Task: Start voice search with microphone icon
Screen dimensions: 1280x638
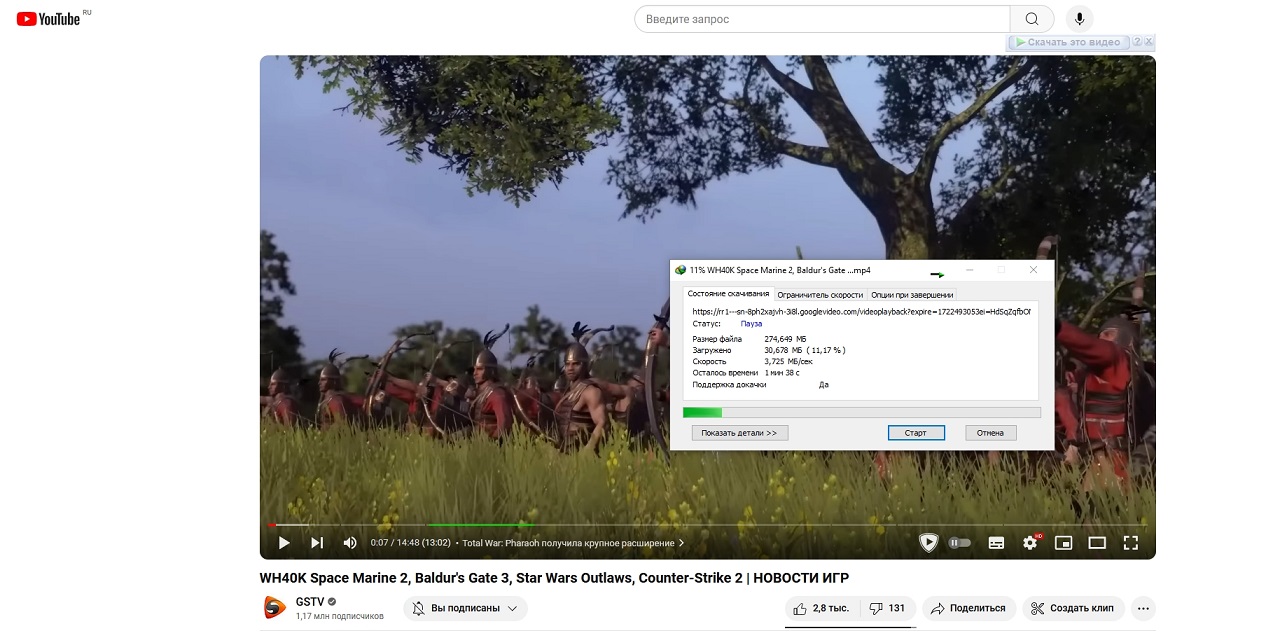Action: (x=1079, y=19)
